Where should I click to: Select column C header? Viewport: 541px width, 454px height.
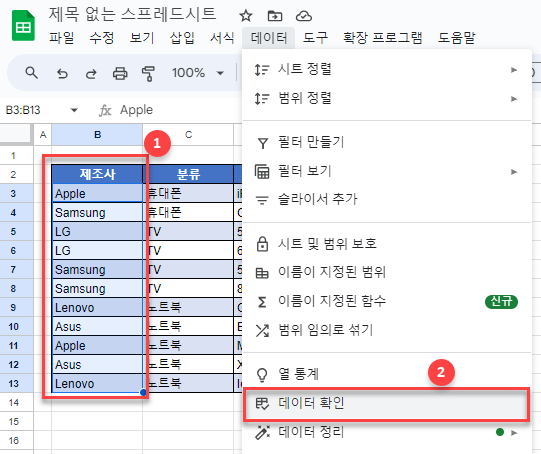(188, 135)
